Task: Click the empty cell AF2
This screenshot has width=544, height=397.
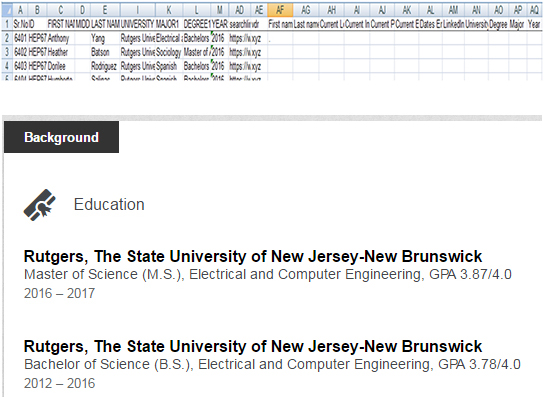Action: point(280,38)
